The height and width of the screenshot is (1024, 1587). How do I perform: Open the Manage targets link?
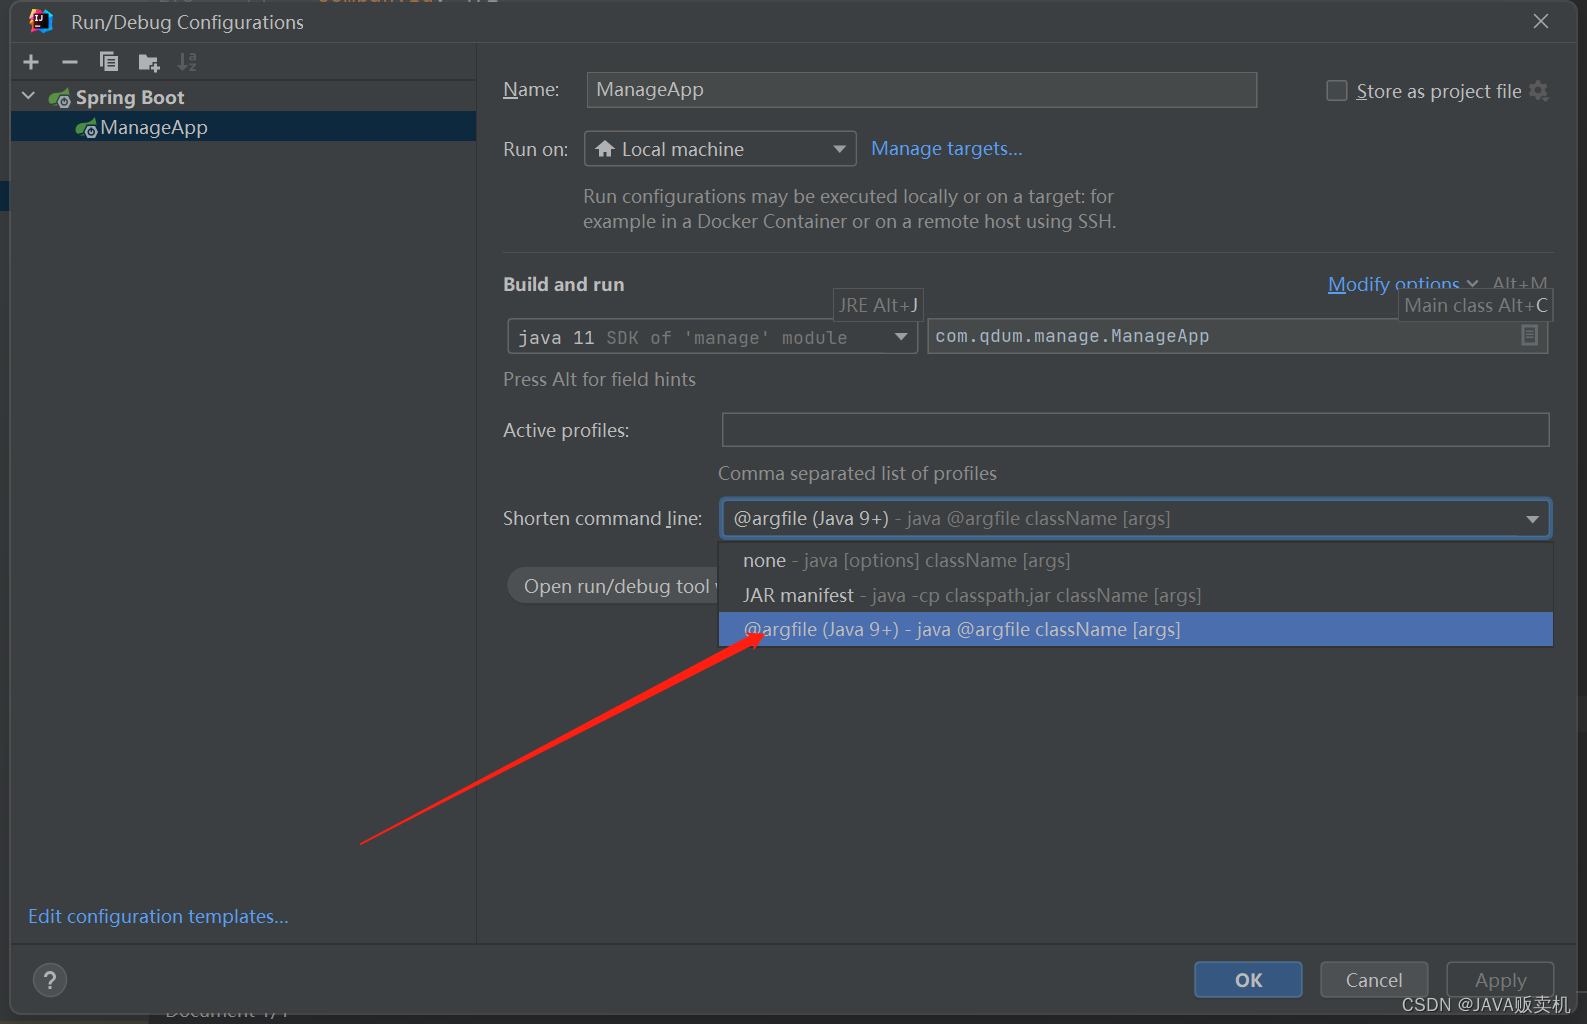tap(946, 148)
